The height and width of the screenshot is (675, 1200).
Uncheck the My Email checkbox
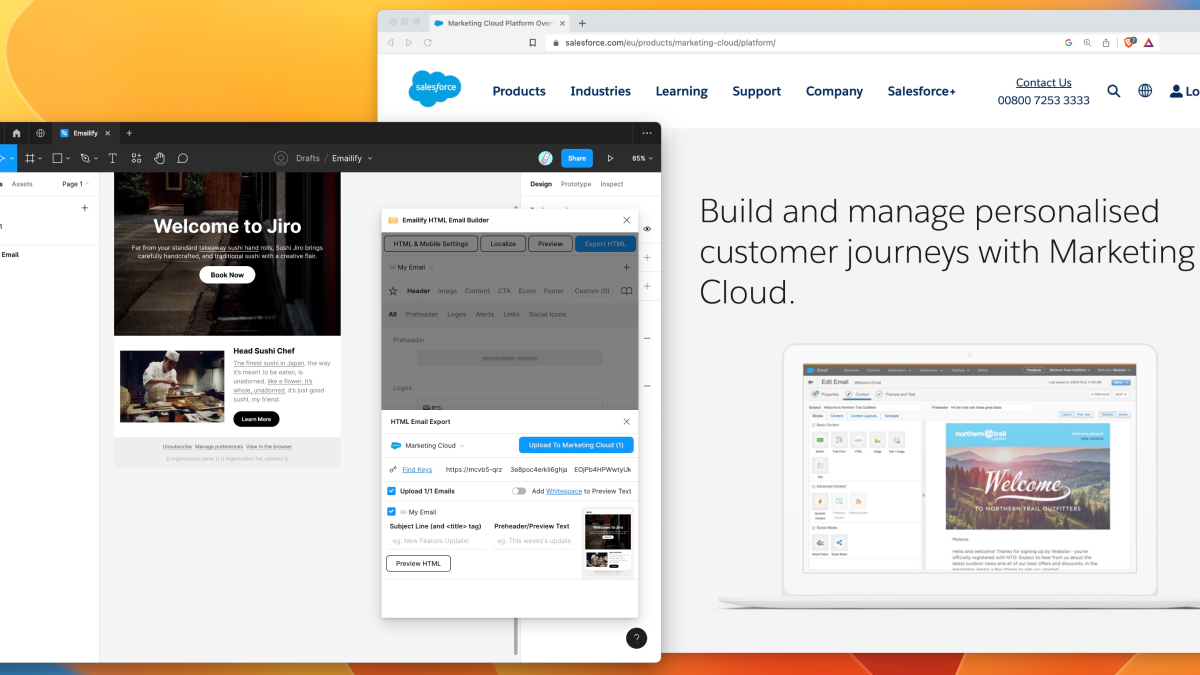tap(392, 512)
